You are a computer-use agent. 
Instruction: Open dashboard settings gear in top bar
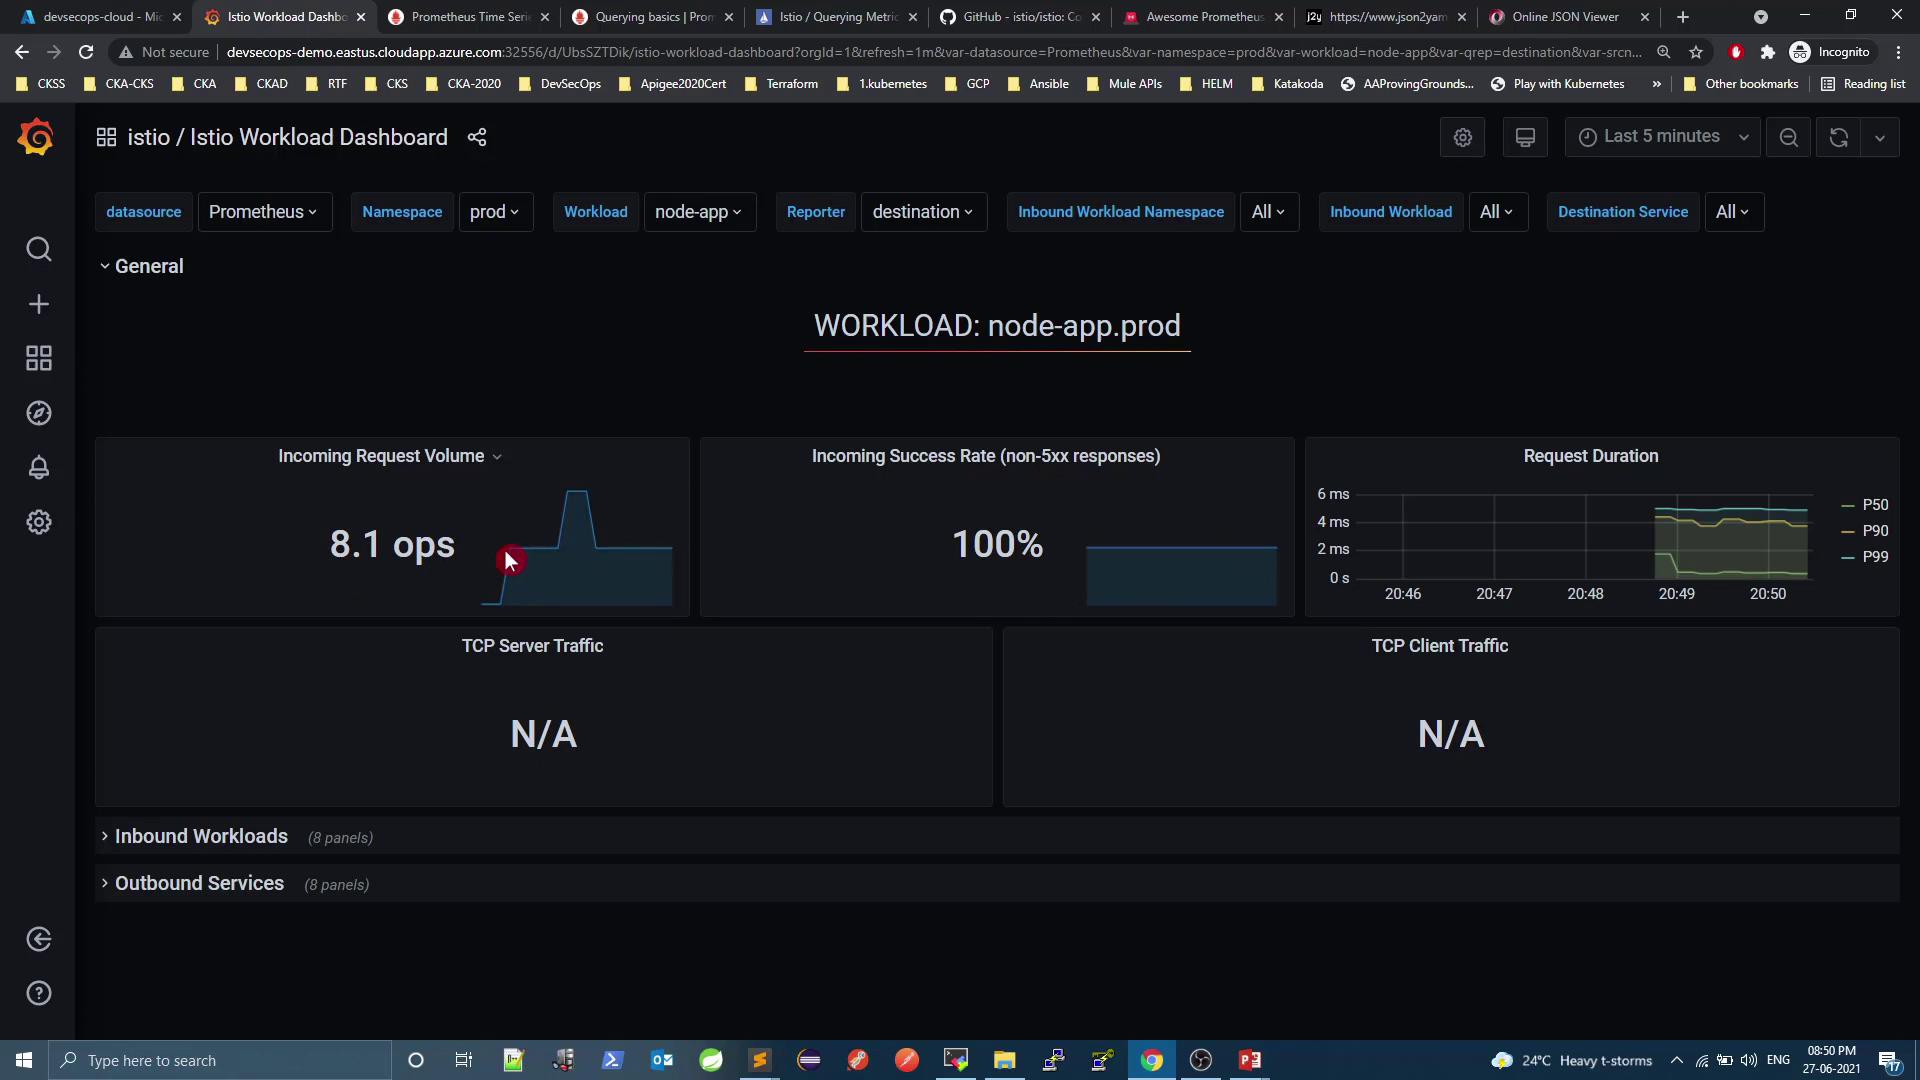click(x=1462, y=138)
